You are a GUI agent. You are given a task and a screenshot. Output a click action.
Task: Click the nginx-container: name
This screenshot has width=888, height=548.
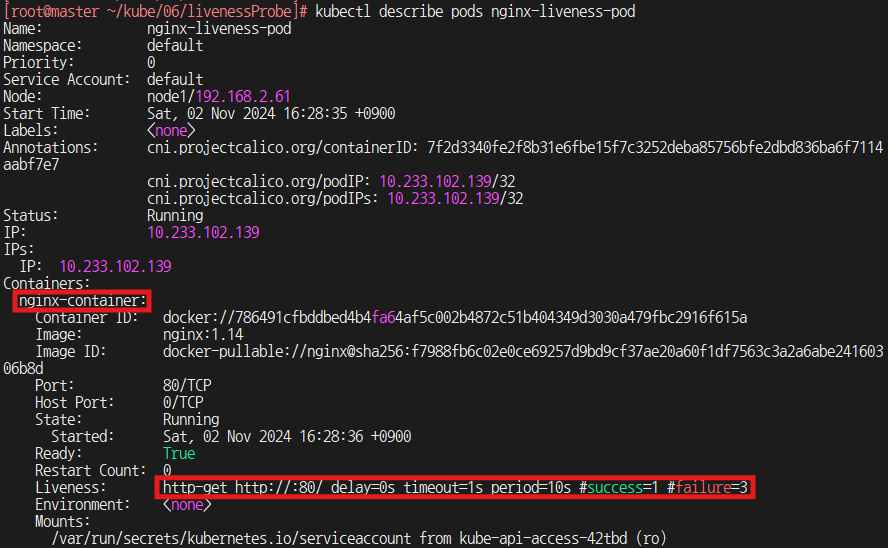83,301
